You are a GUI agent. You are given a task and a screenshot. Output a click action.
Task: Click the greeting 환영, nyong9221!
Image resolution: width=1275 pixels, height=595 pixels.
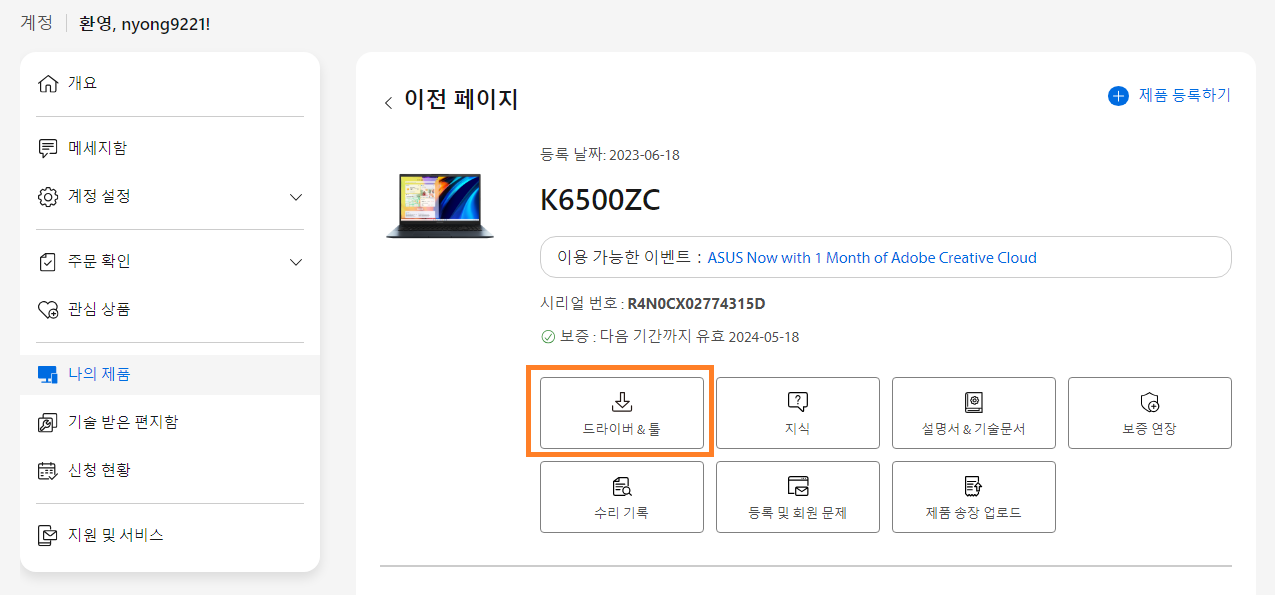(145, 24)
